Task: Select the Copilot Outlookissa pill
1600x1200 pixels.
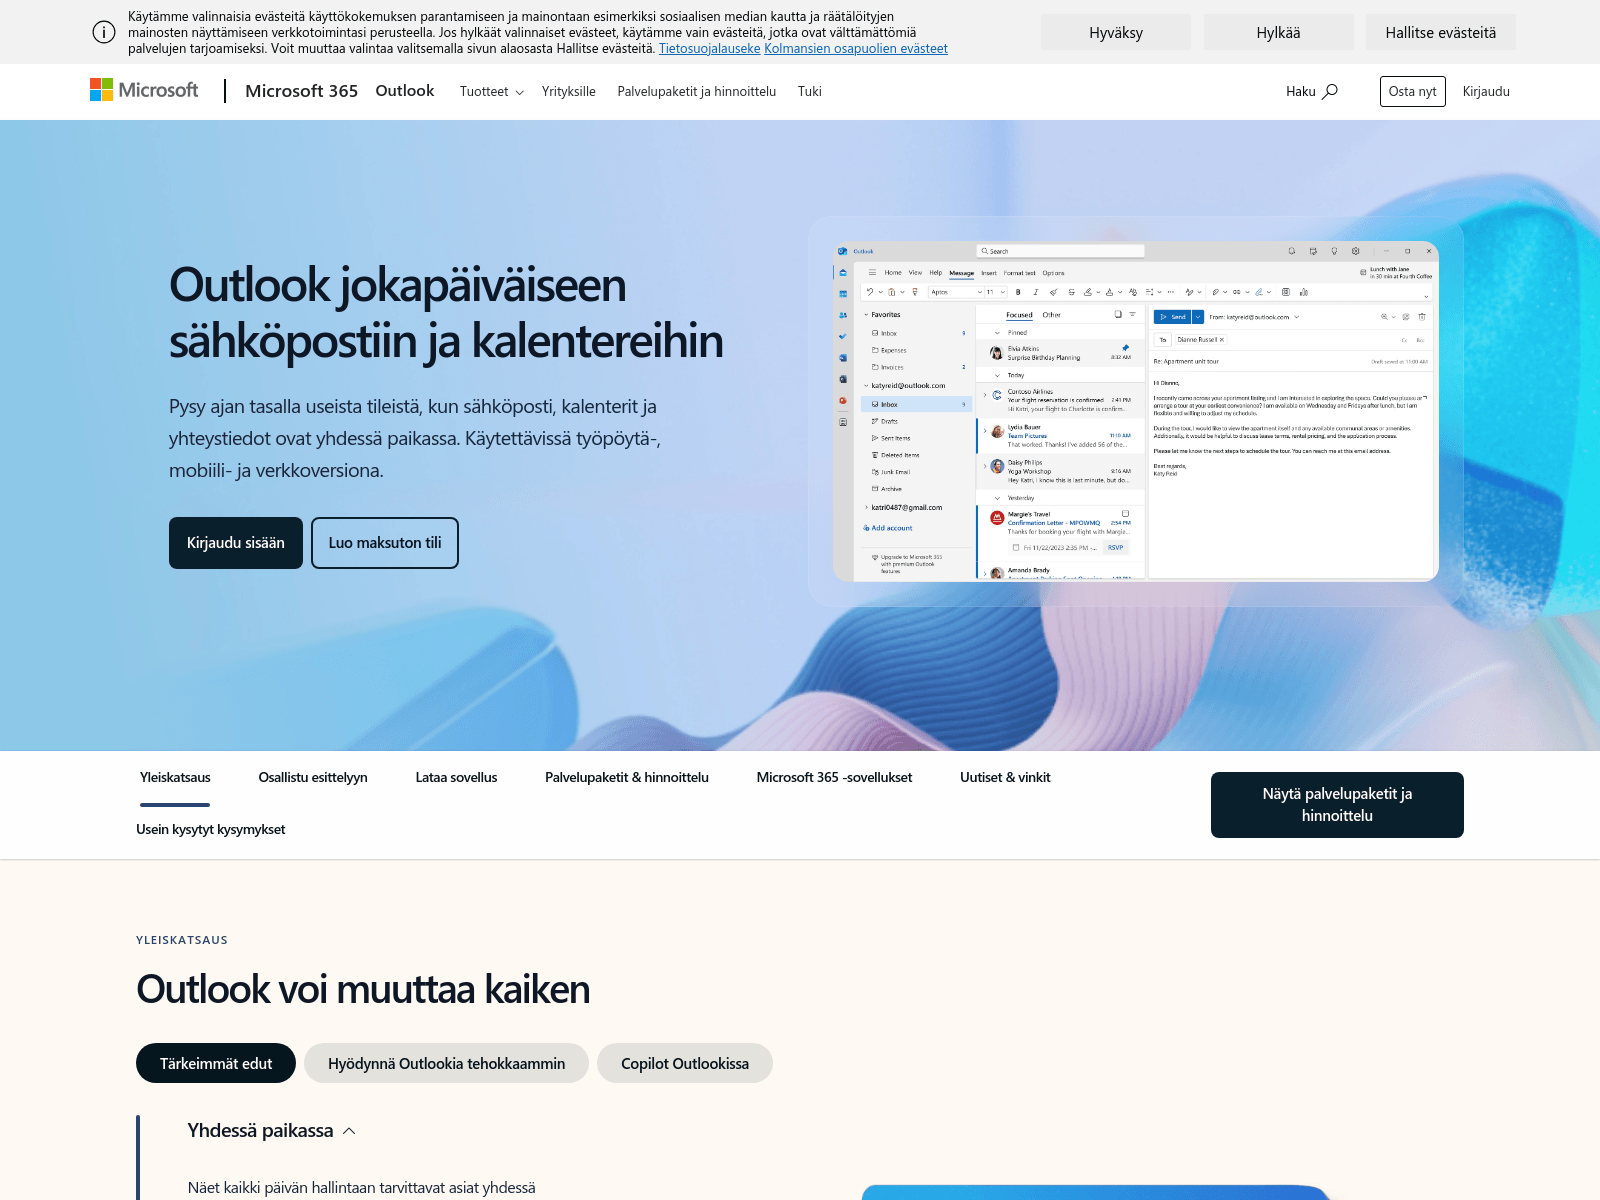Action: point(685,1063)
